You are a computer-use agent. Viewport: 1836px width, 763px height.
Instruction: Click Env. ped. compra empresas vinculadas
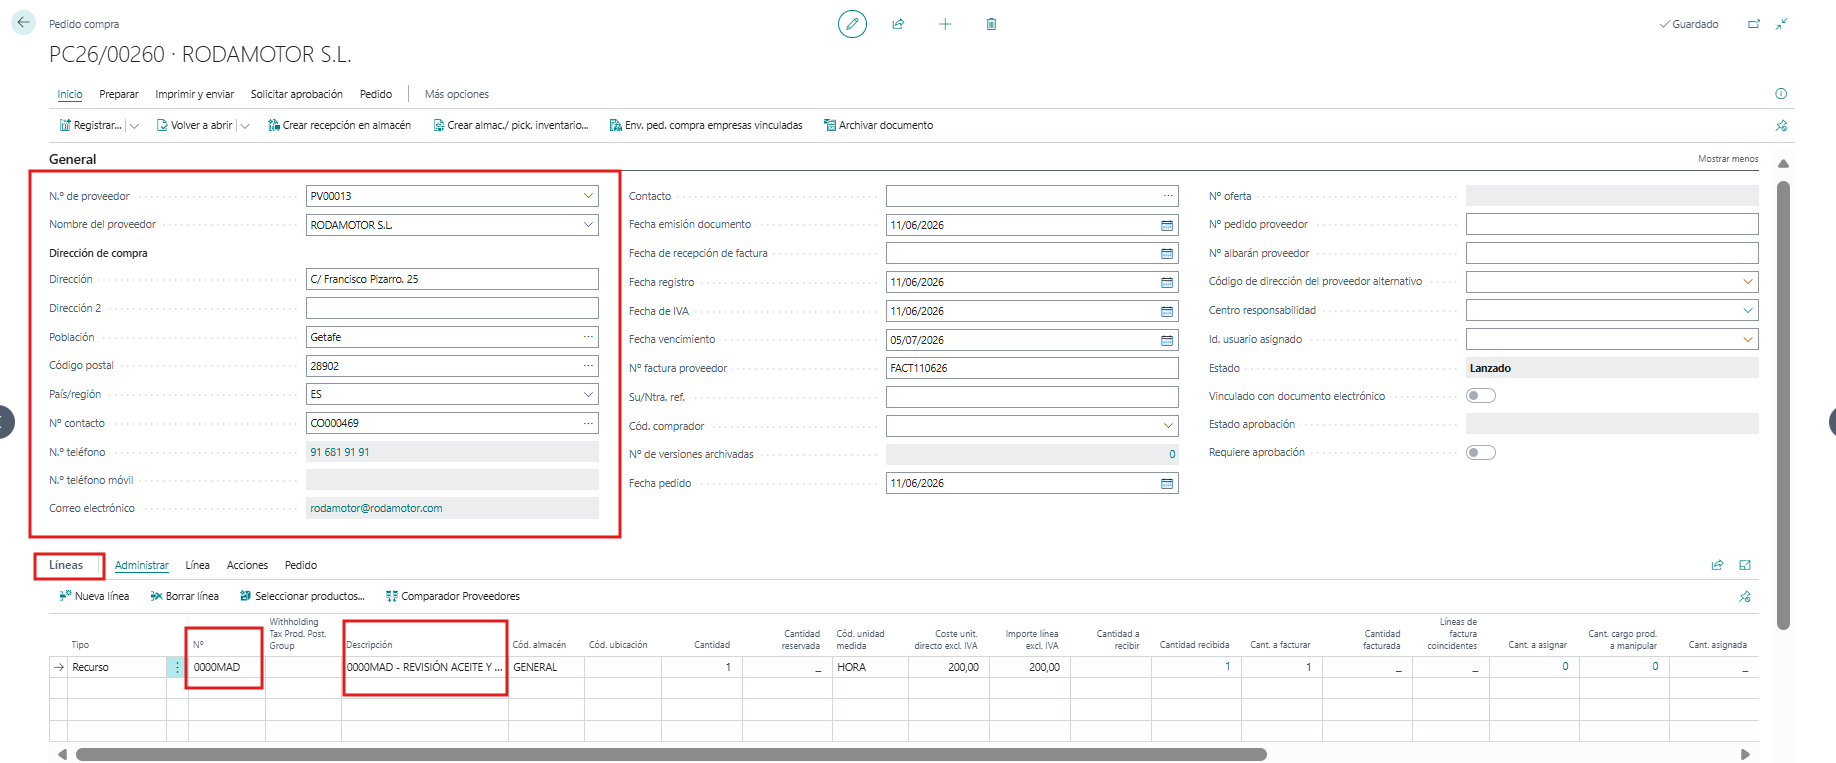tap(706, 125)
